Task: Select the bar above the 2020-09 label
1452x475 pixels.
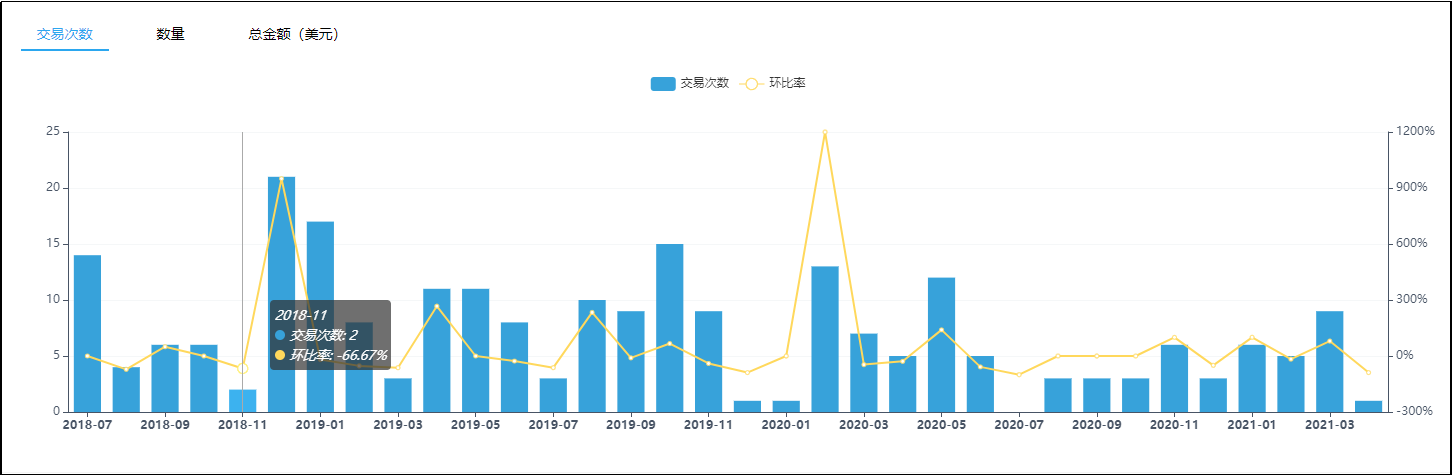Action: (x=1097, y=395)
